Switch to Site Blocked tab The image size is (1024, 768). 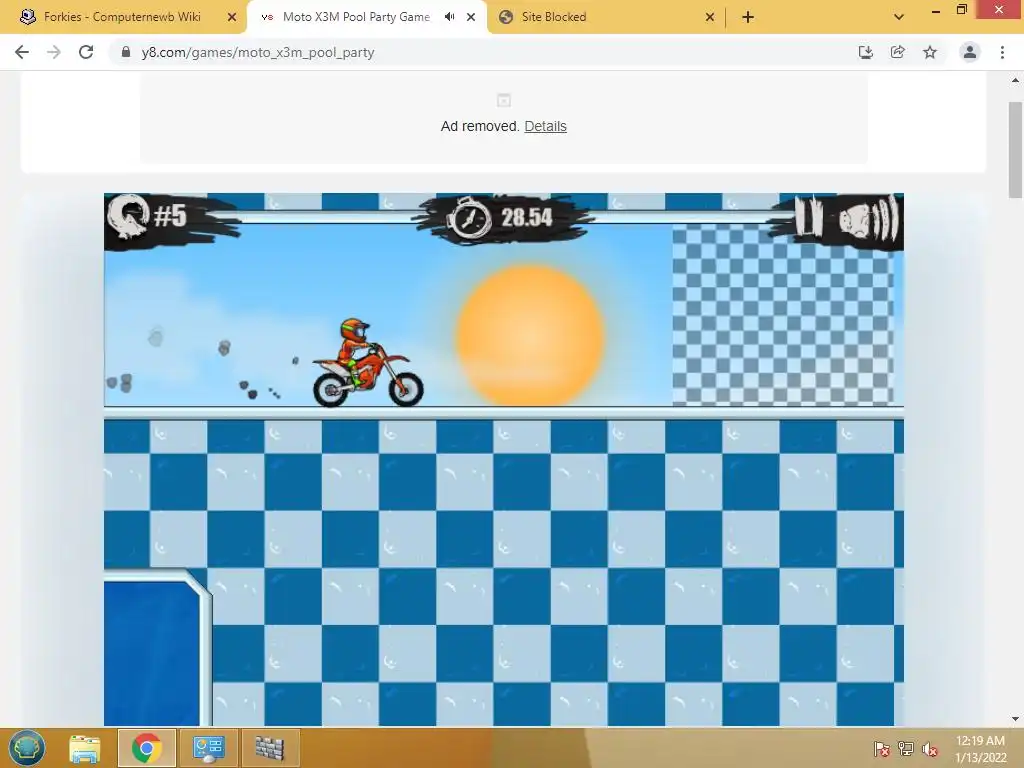554,17
